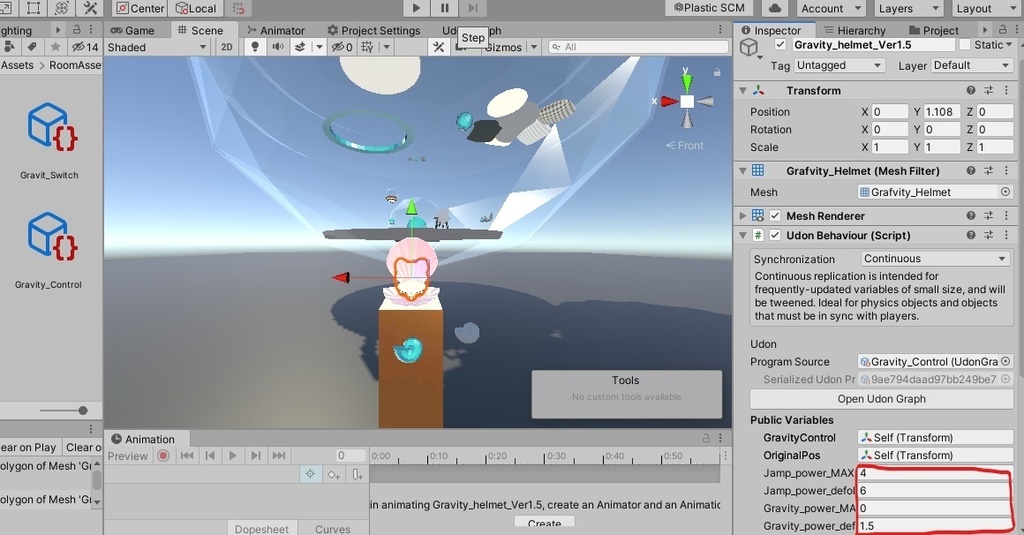Start Play mode
Viewport: 1024px width, 535px height.
click(416, 8)
